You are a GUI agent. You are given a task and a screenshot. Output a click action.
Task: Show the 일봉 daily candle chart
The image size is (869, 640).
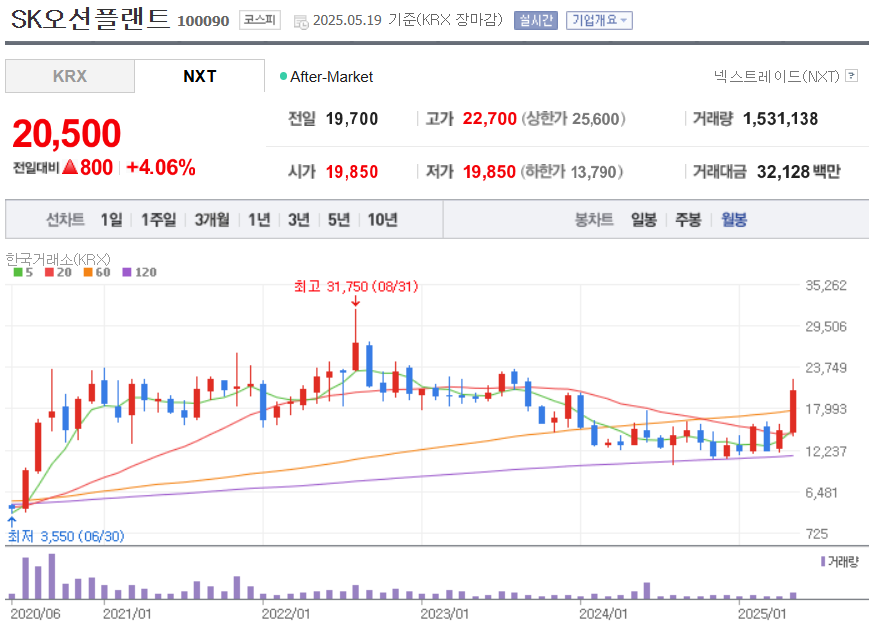644,219
